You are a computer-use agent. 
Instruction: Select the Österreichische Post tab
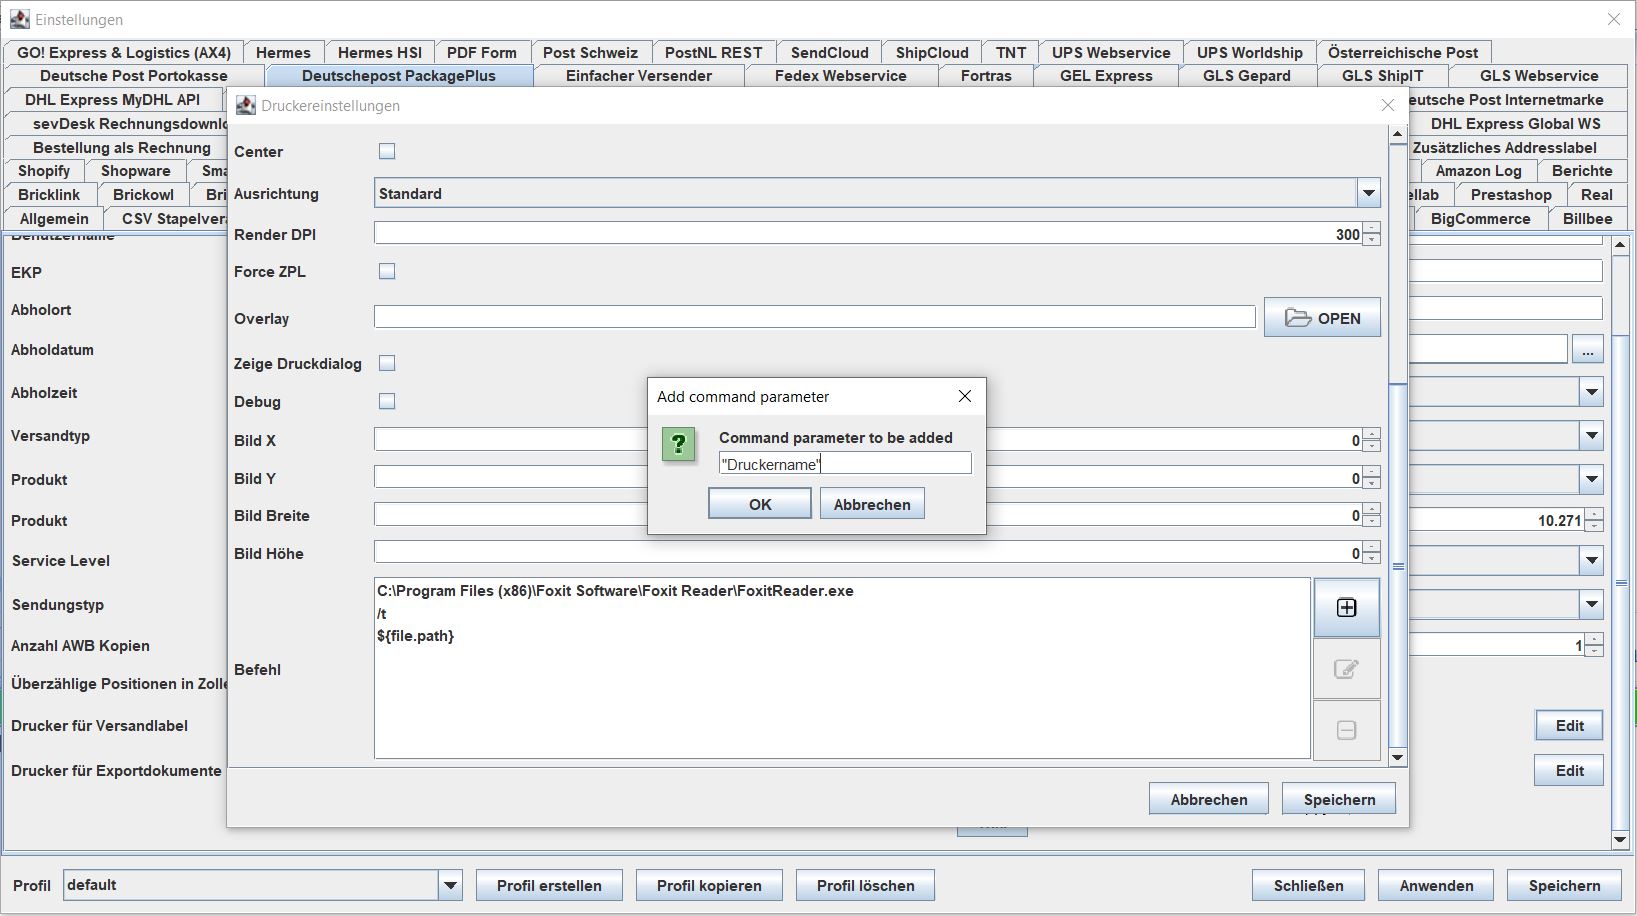point(1403,52)
